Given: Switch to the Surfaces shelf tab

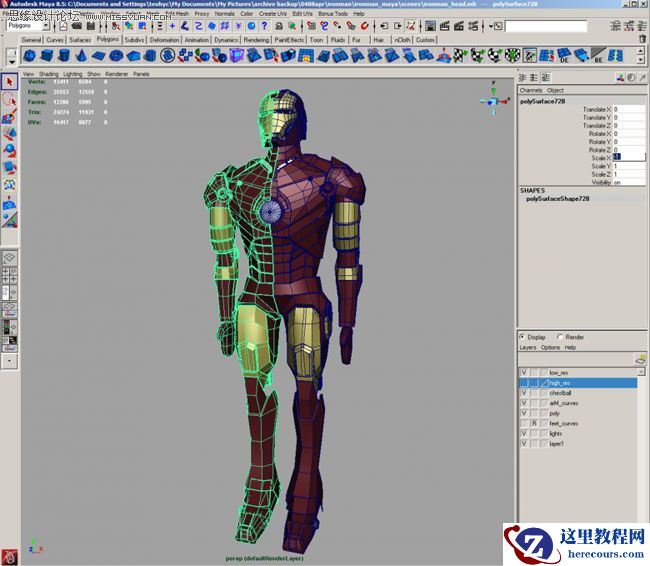Looking at the screenshot, I should pyautogui.click(x=80, y=40).
